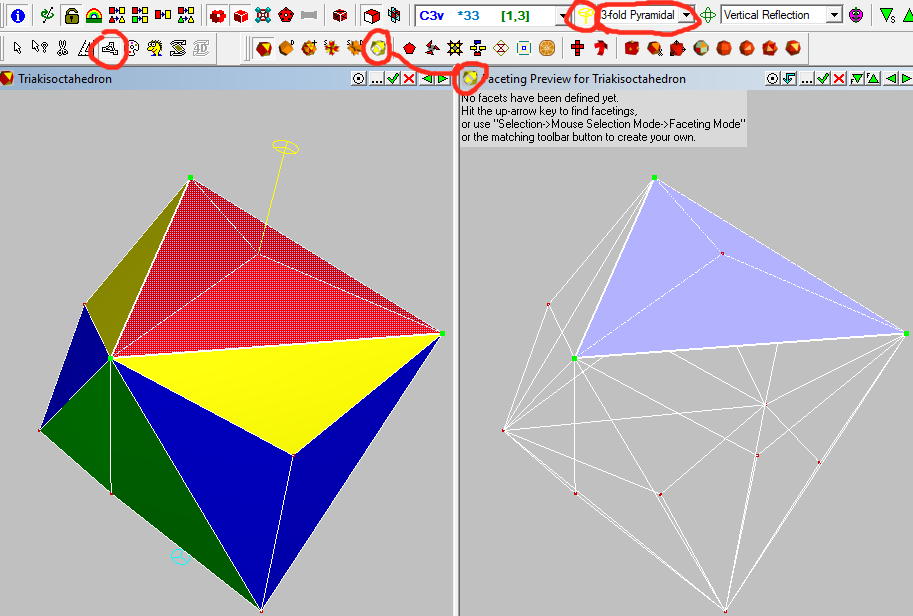Screen dimensions: 913x616
Task: Toggle the green spin model icon
Action: pos(47,15)
